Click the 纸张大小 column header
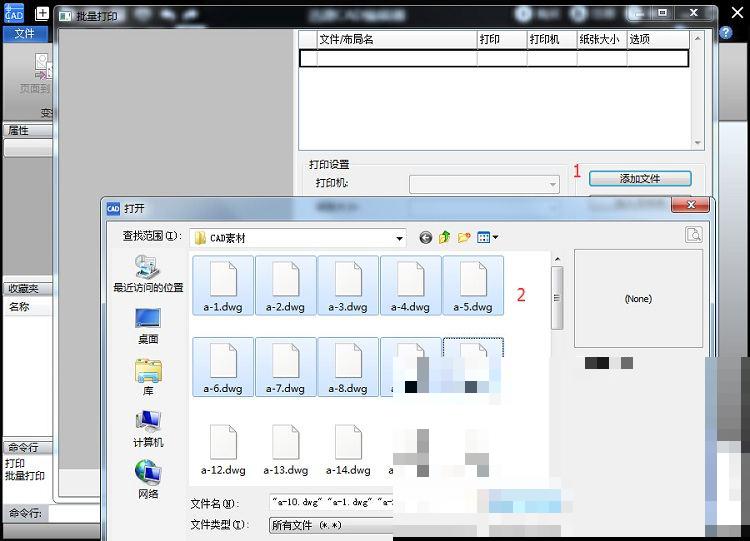The width and height of the screenshot is (750, 541). pyautogui.click(x=602, y=39)
